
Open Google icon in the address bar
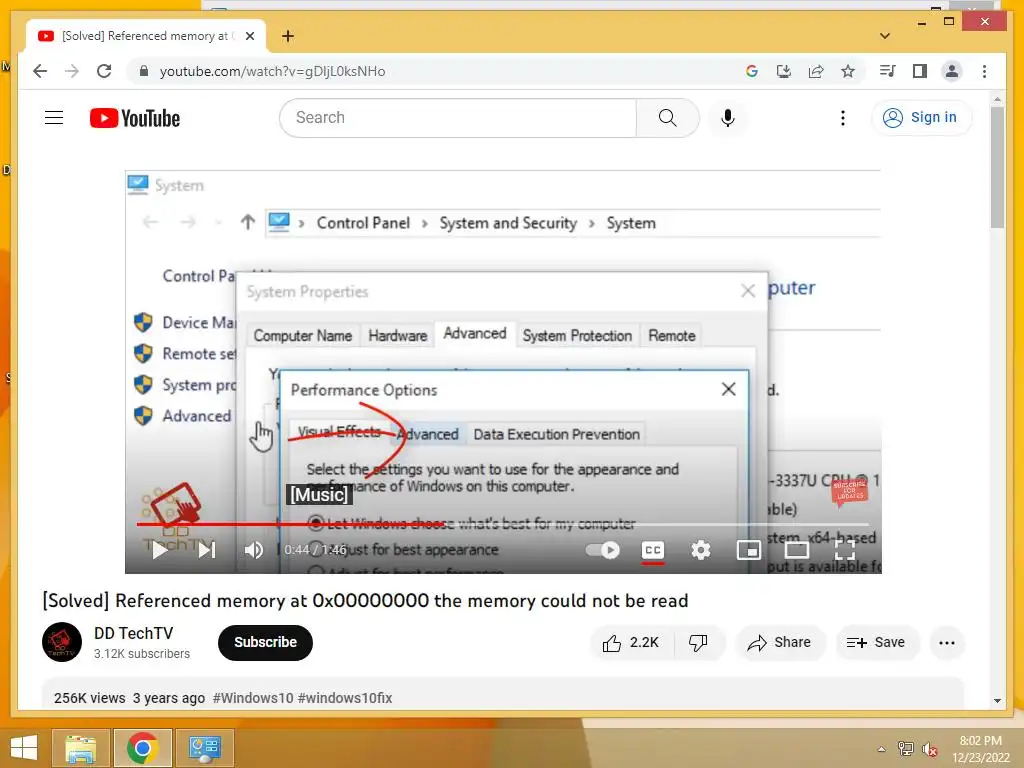click(752, 71)
